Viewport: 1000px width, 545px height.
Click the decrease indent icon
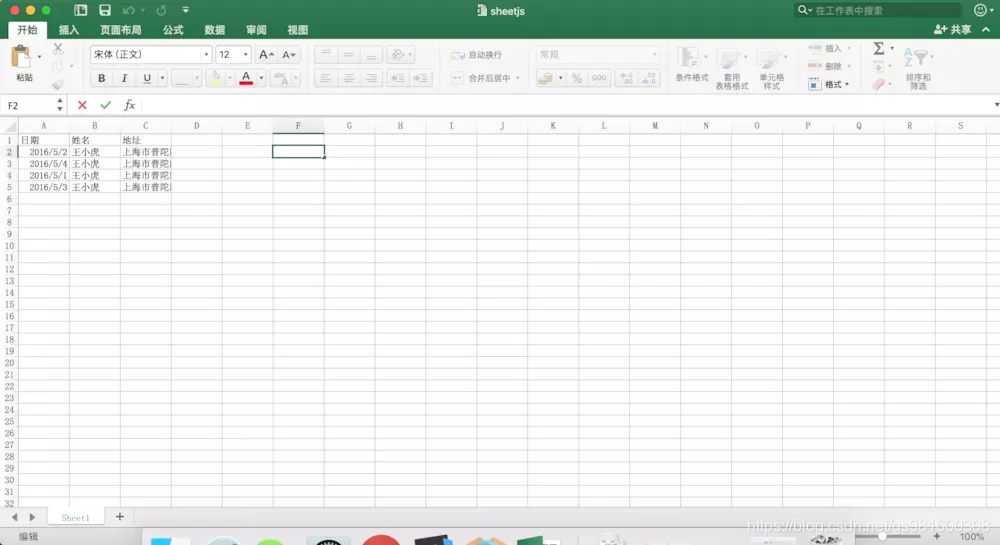397,78
